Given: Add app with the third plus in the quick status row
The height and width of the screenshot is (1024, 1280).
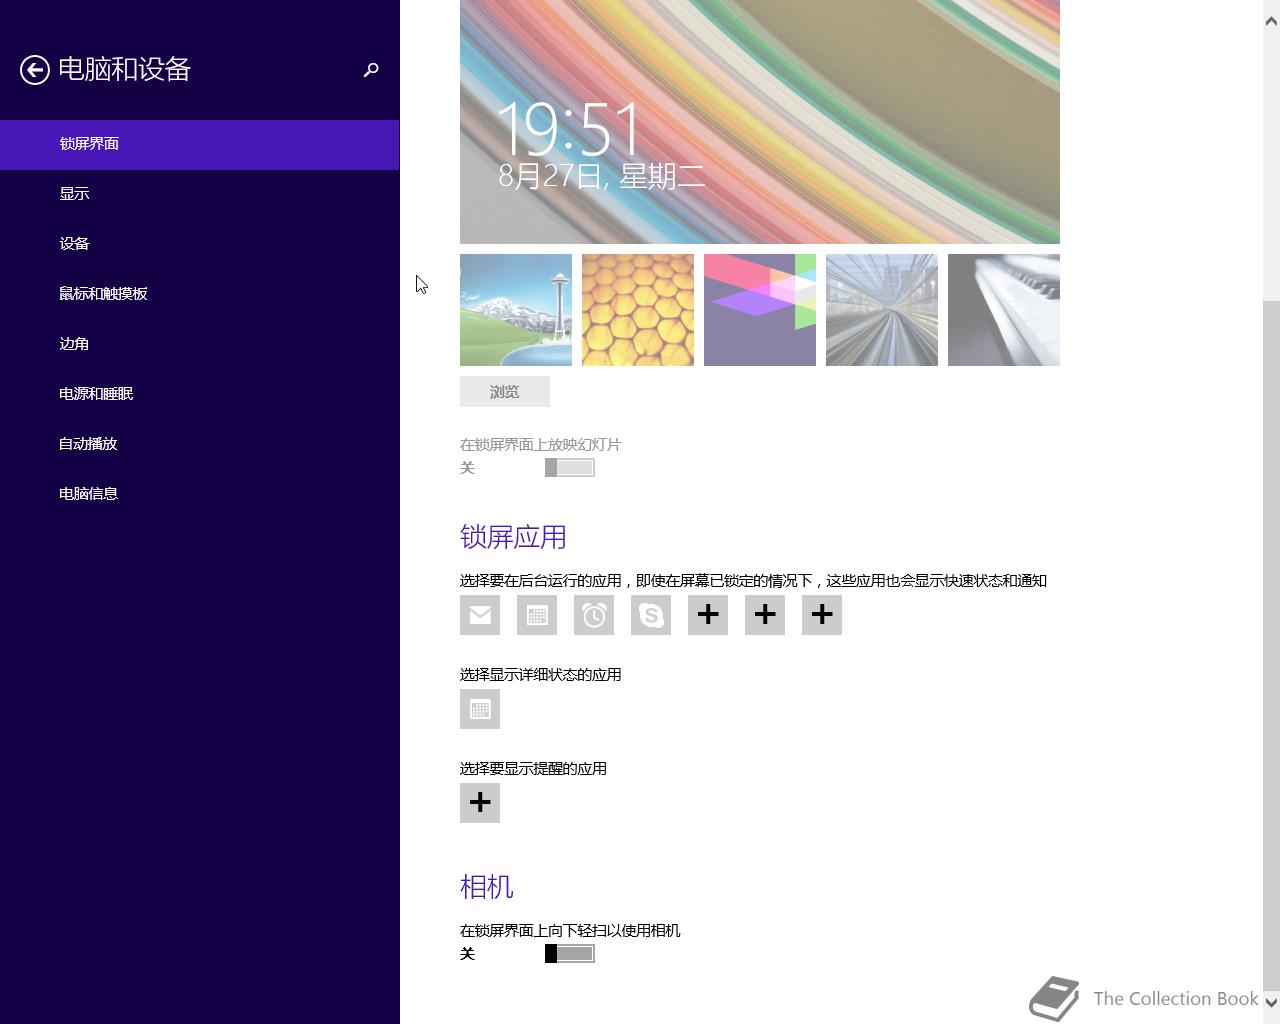Looking at the screenshot, I should pyautogui.click(x=822, y=615).
